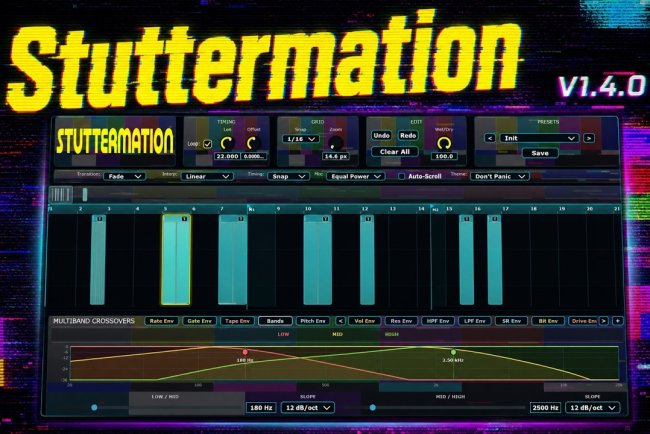This screenshot has height=434, width=650.
Task: Click the red 180 Hz crossover point
Action: pyautogui.click(x=245, y=352)
